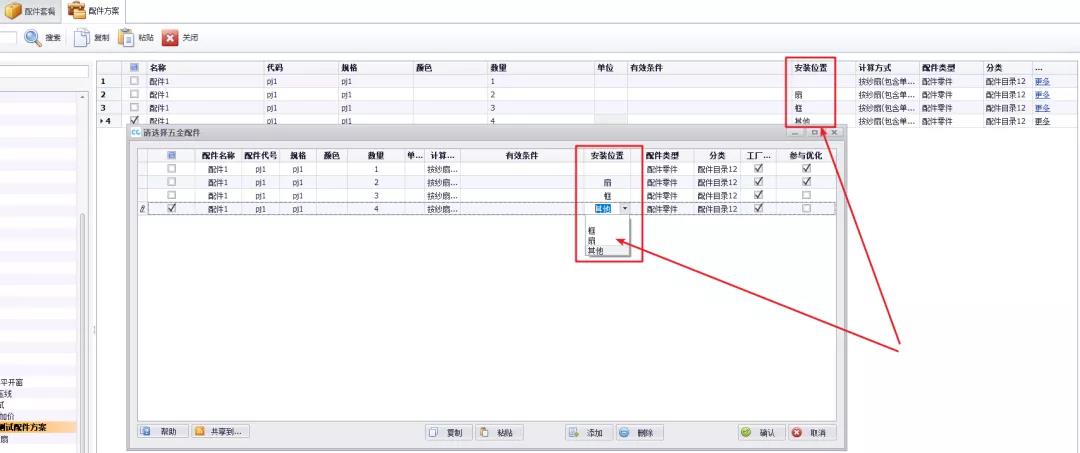Click the 复制 icon in top toolbar
Image resolution: width=1080 pixels, height=453 pixels.
coord(83,38)
